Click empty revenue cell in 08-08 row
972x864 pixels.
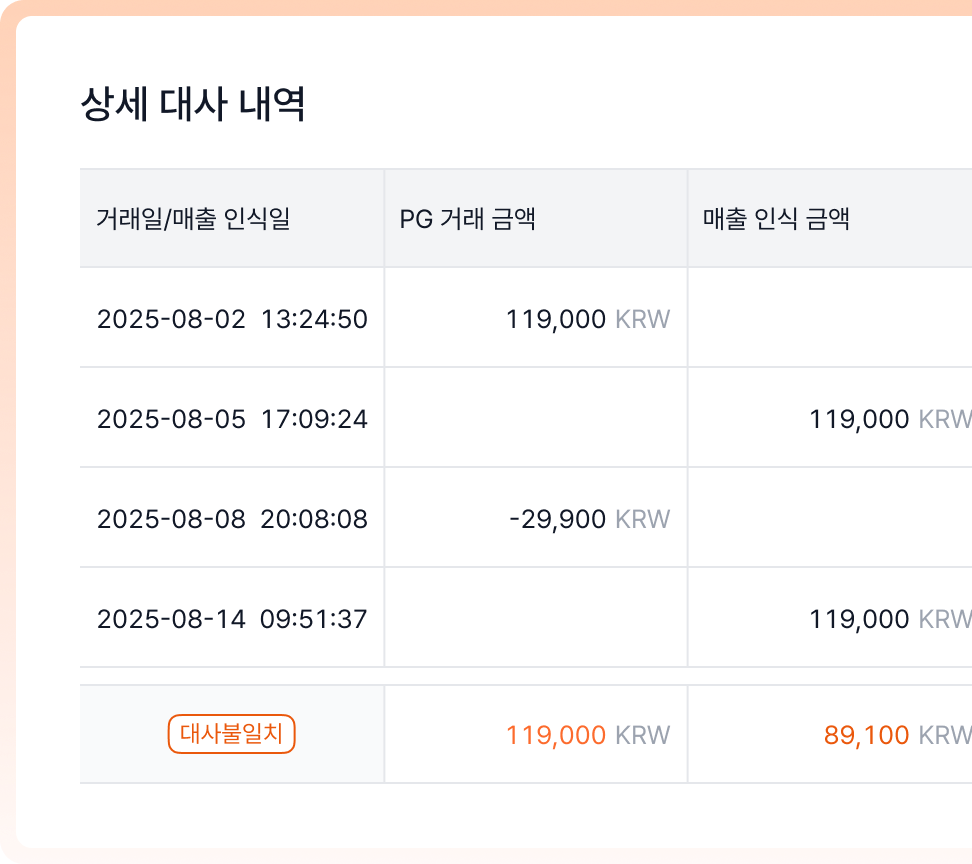point(830,517)
